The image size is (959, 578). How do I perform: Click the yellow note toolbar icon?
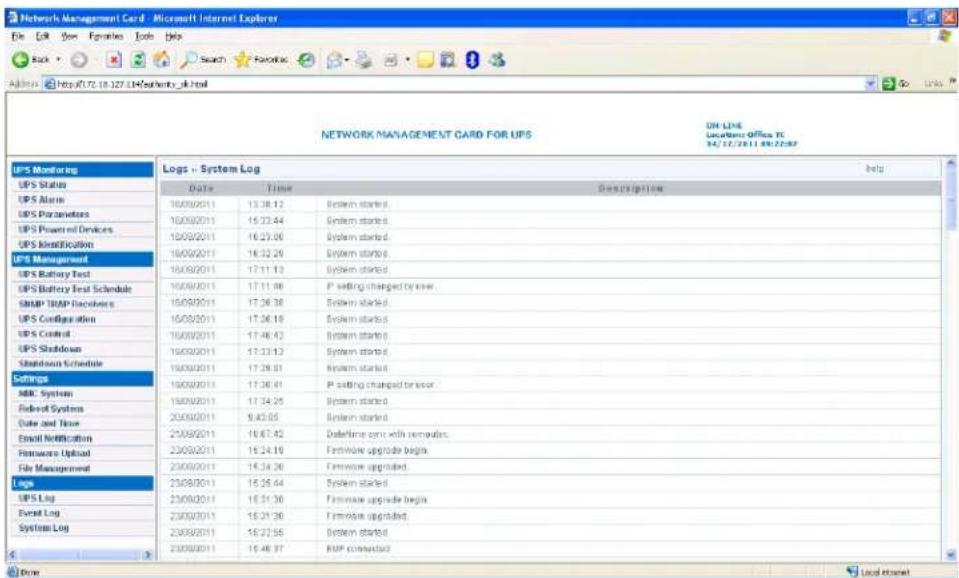click(425, 59)
